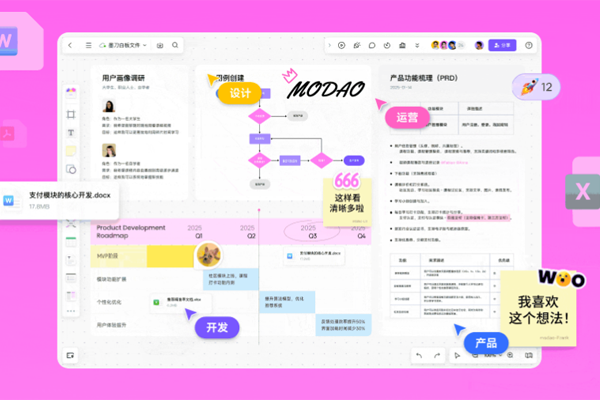Open the 100% zoom level dropdown
This screenshot has width=600, height=400.
(x=492, y=355)
